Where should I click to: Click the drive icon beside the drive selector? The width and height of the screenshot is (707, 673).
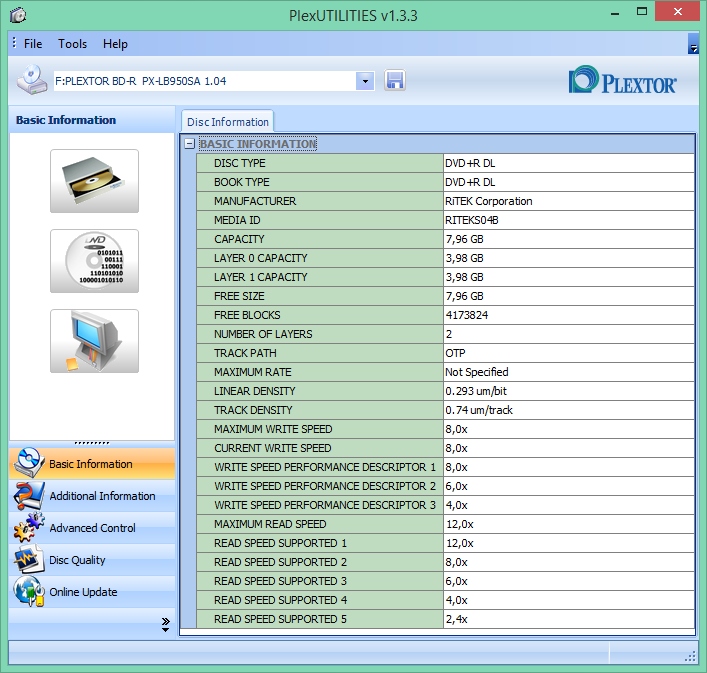coord(31,80)
